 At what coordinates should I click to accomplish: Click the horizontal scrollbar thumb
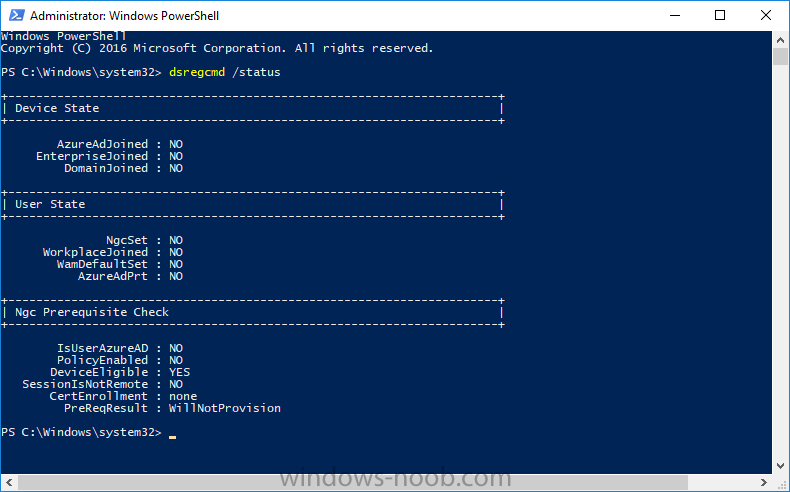pyautogui.click(x=353, y=482)
